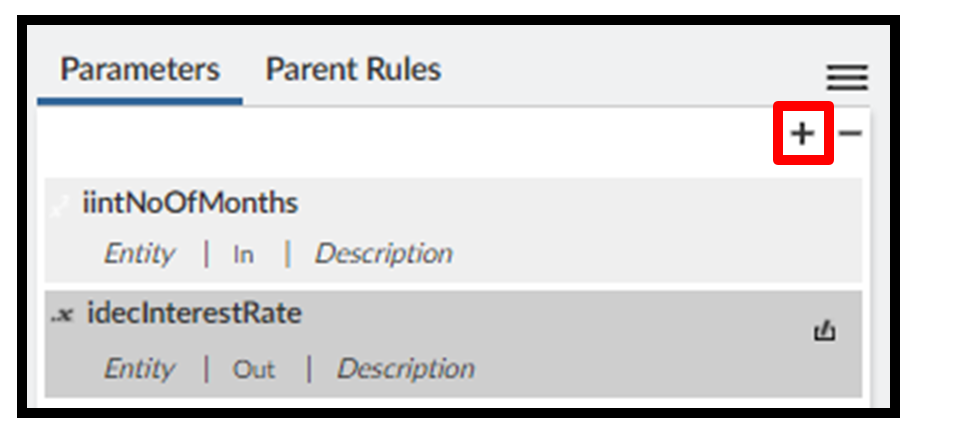Edit the Description field of iintNoOfMonths
The image size is (979, 421).
pyautogui.click(x=383, y=254)
